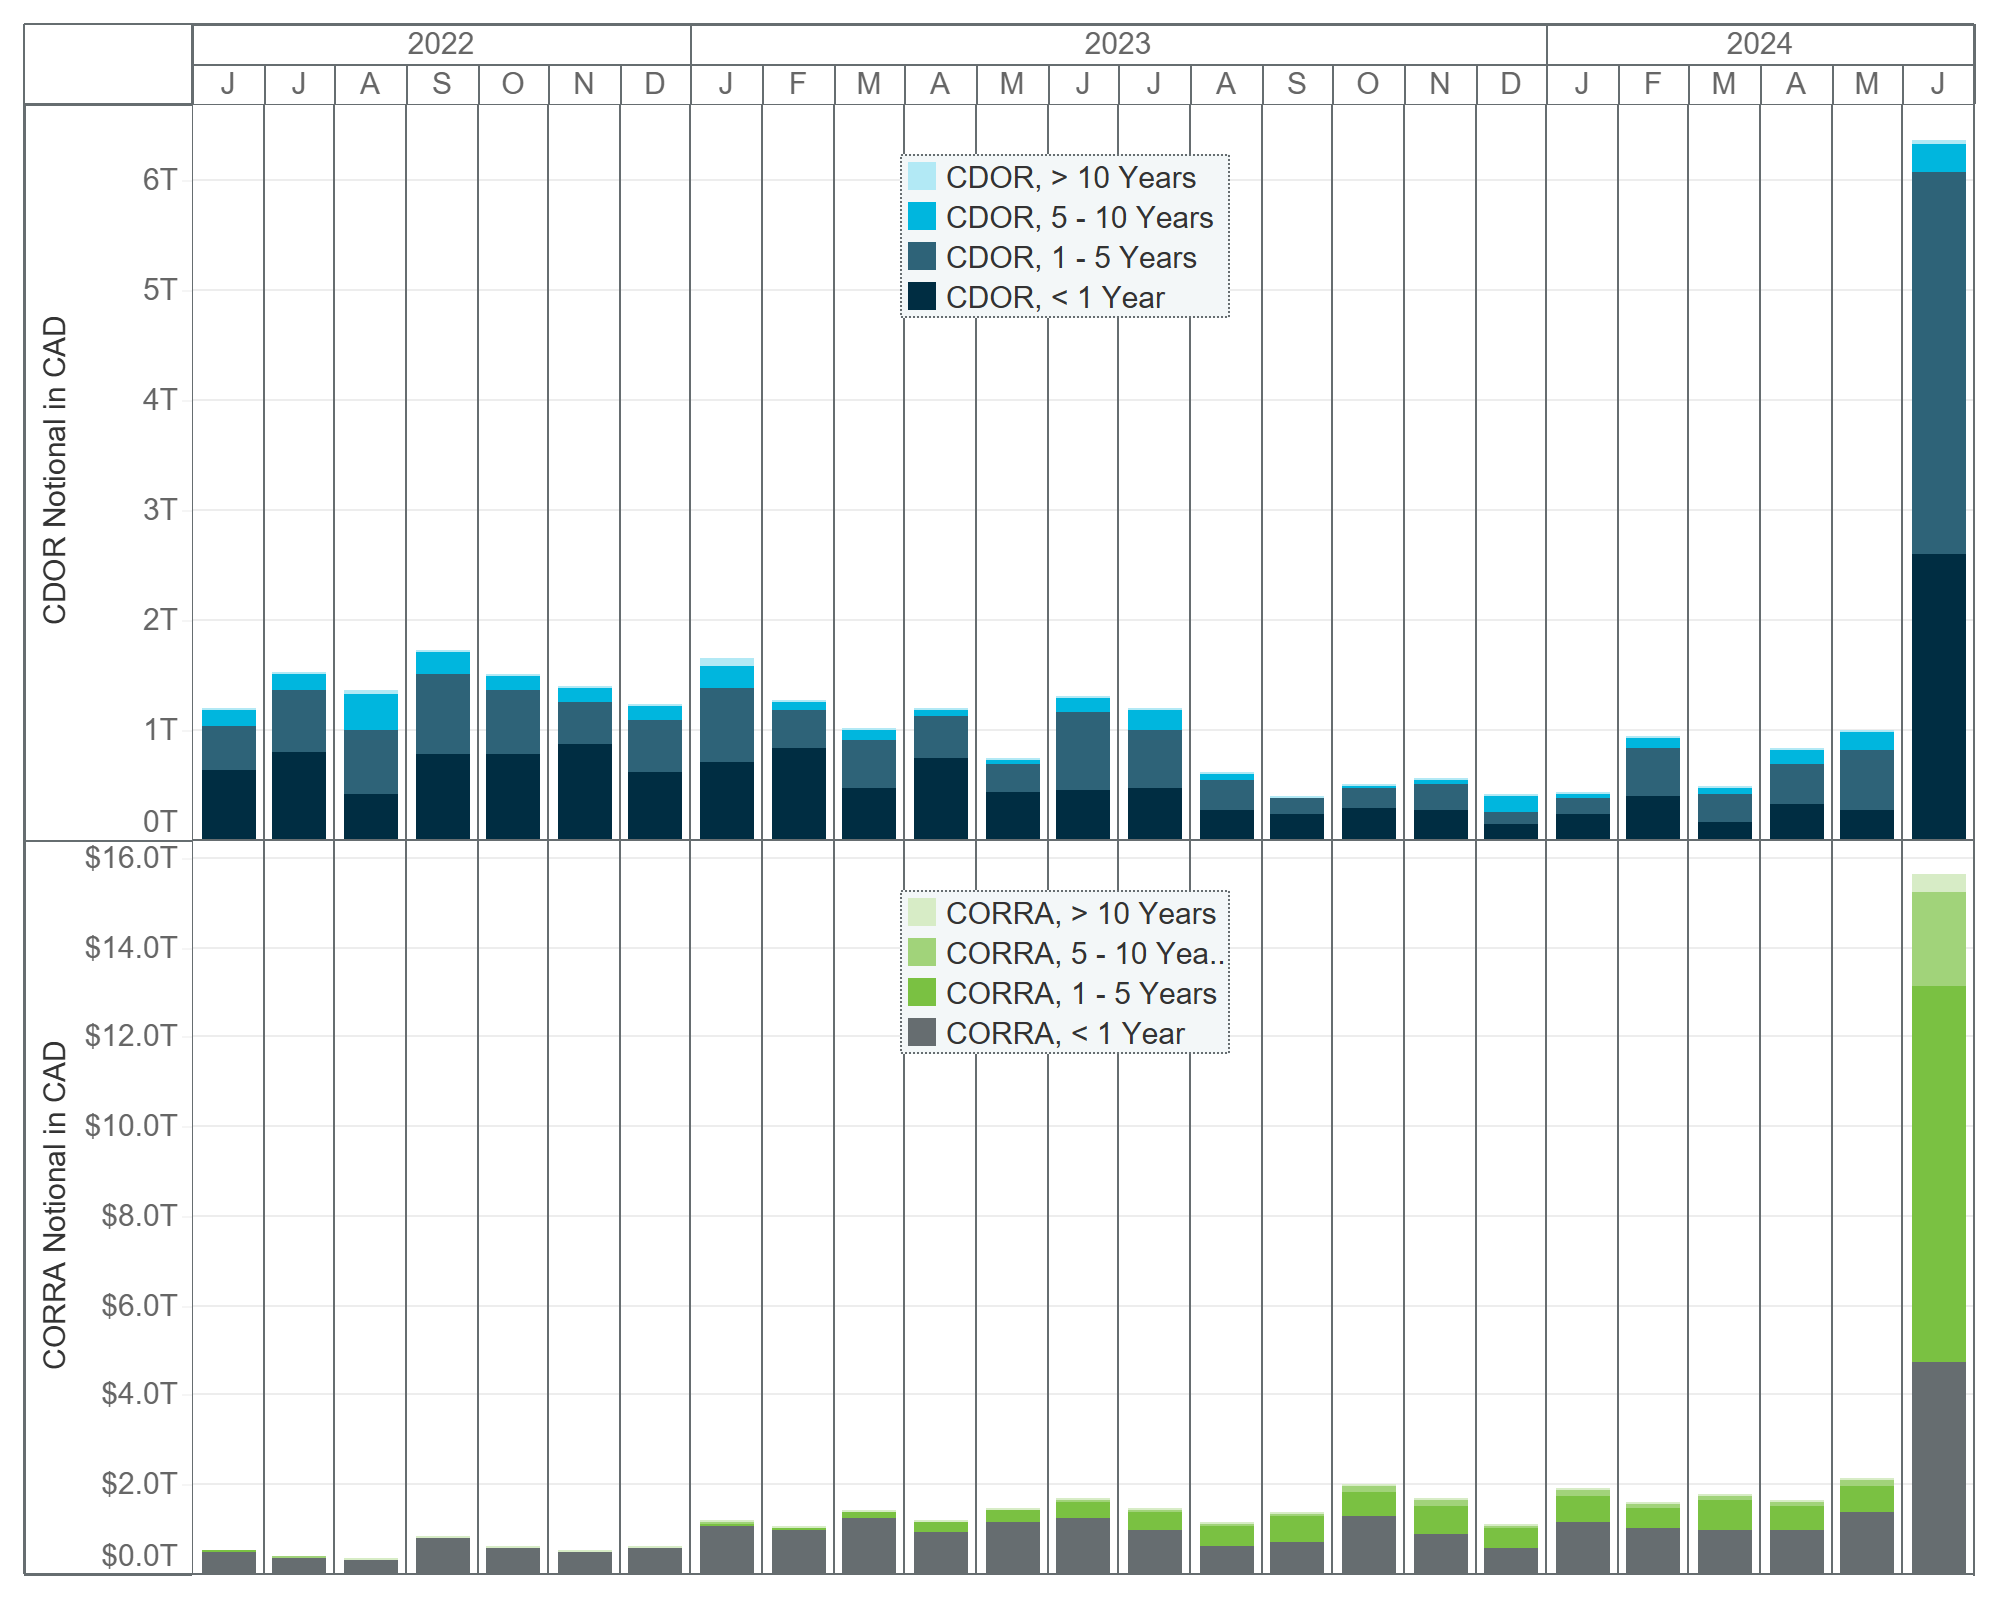This screenshot has height=1600, width=2000.
Task: Click the June 2024 CORRA < 1 Year bar segment
Action: point(1939,1467)
